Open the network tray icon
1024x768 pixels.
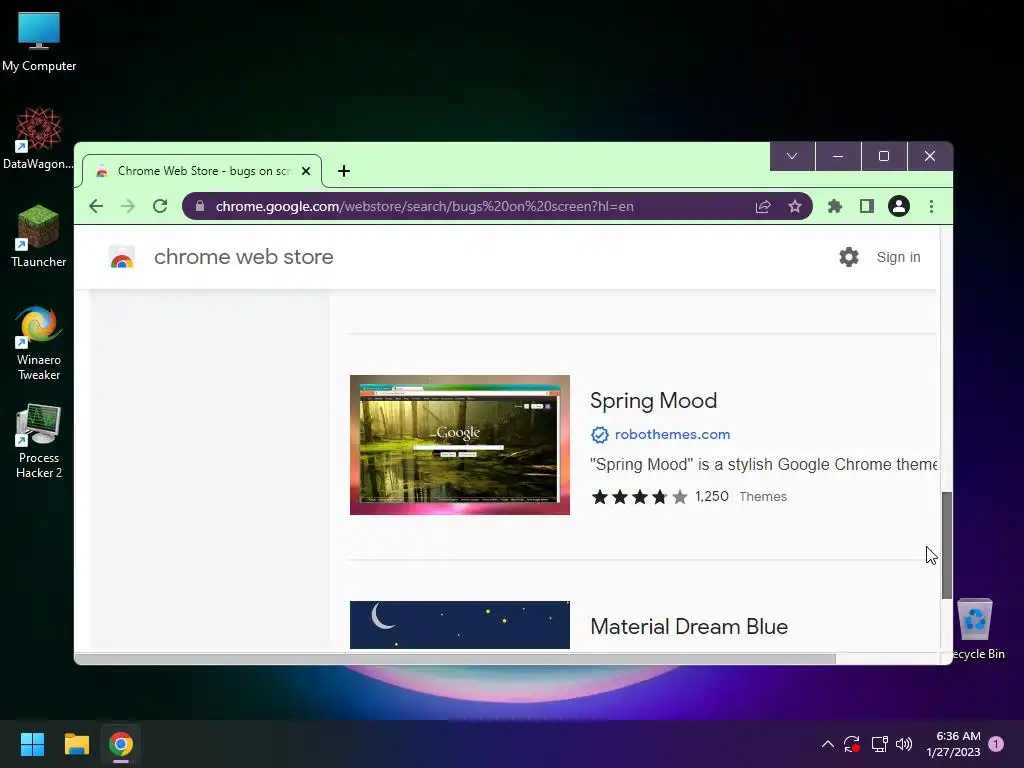879,744
